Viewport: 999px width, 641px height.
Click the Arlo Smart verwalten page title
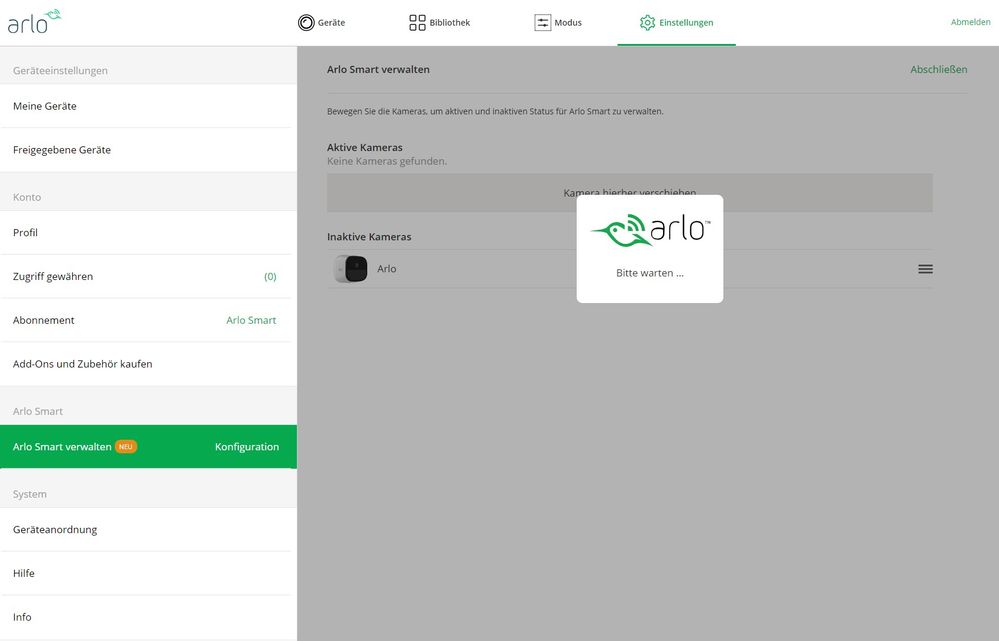(378, 69)
